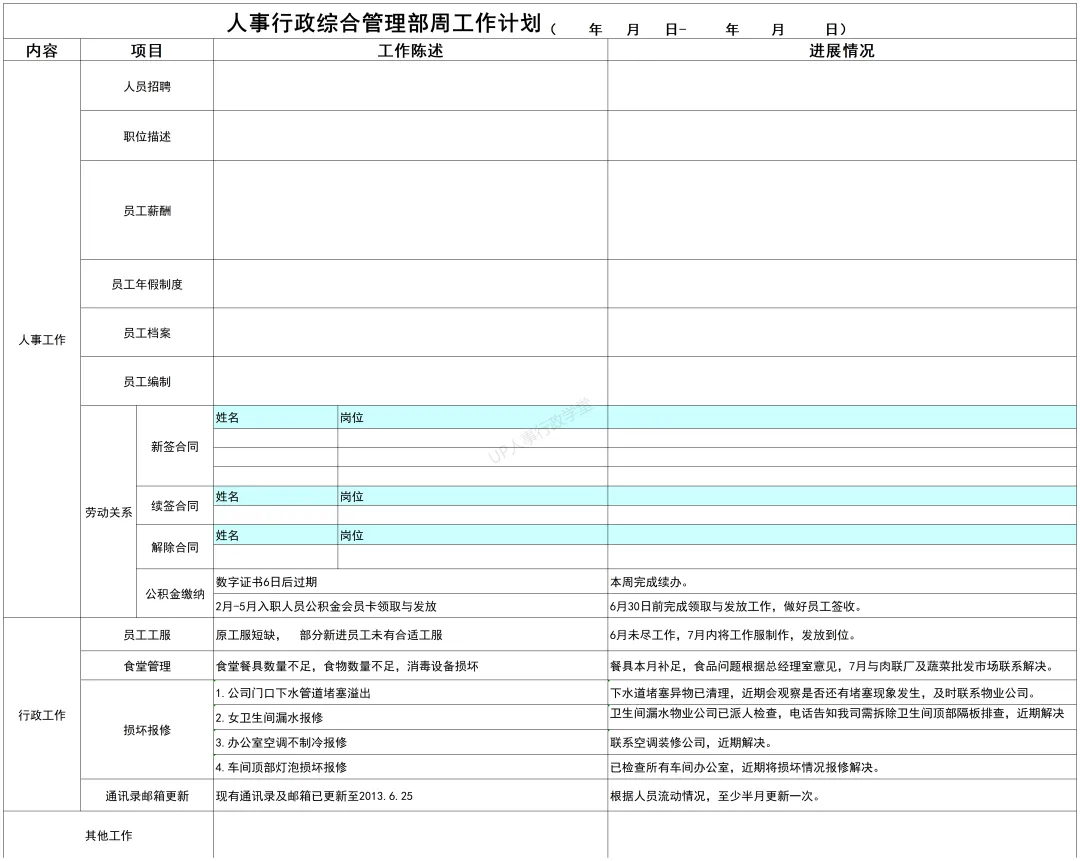
Task: Select cell 下水道堵塞异物已清理
Action: point(842,692)
